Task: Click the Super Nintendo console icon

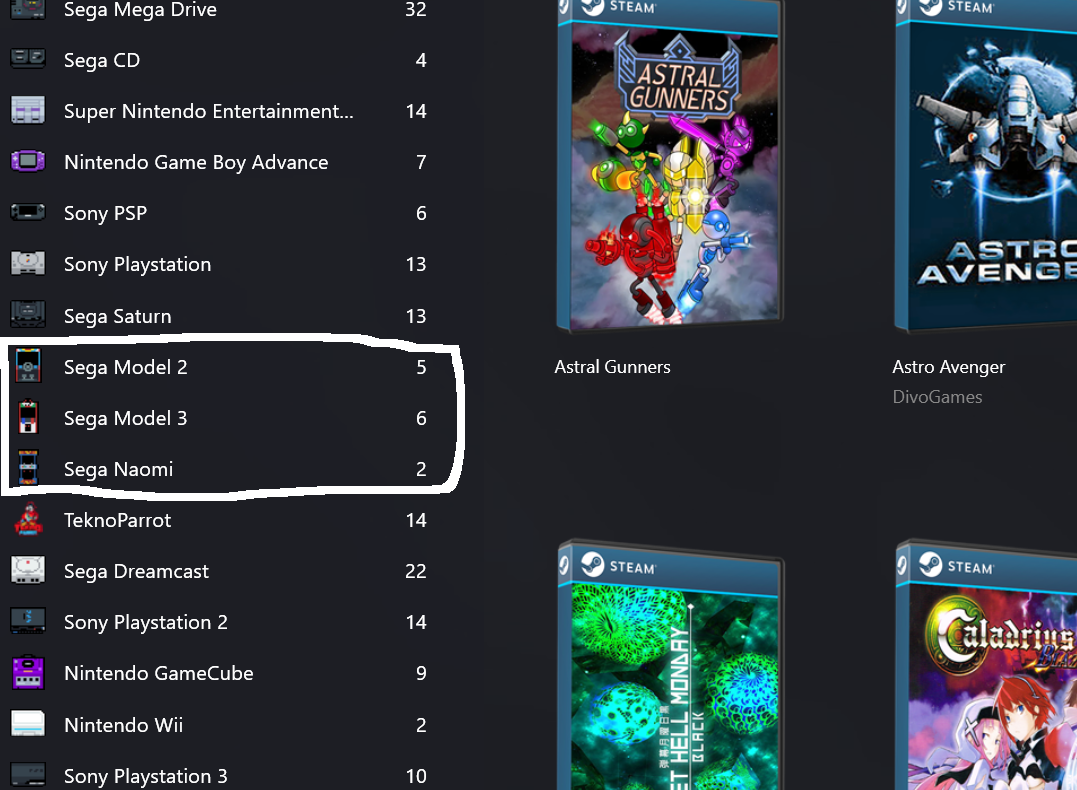Action: (28, 111)
